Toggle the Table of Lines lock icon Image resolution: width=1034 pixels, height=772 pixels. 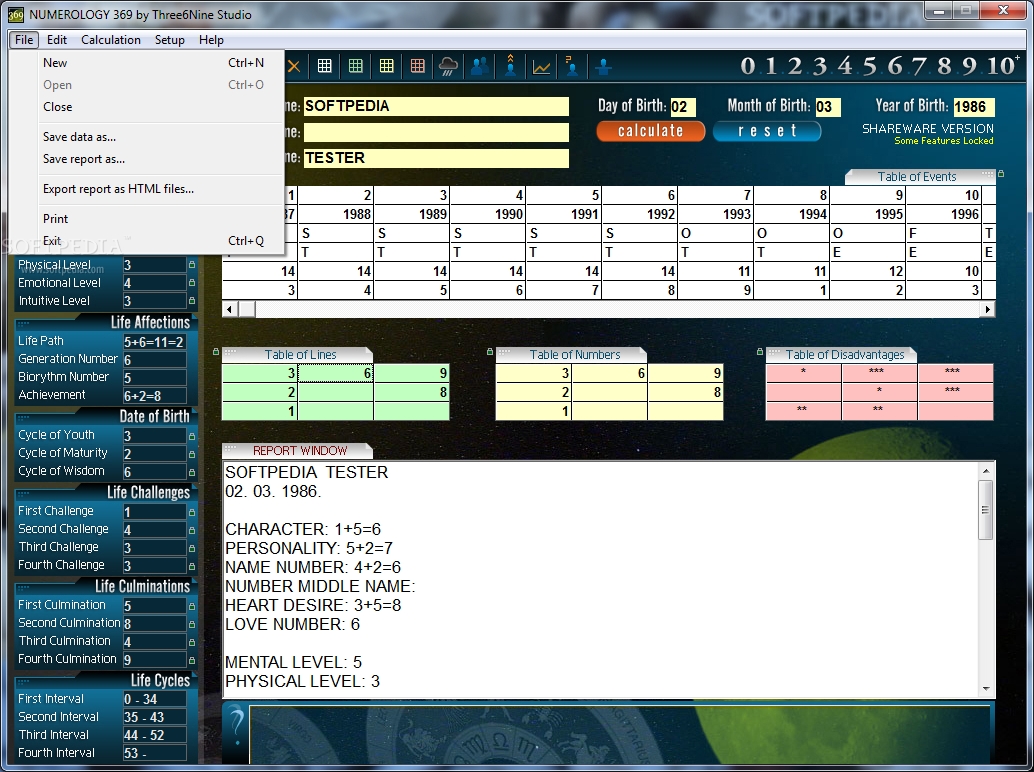(216, 352)
